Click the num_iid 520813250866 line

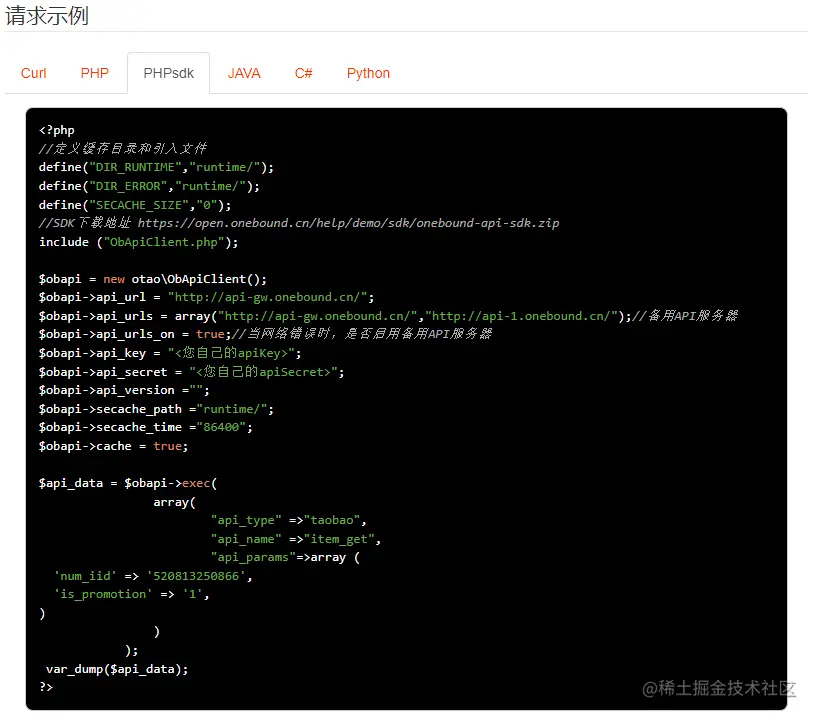click(x=153, y=576)
